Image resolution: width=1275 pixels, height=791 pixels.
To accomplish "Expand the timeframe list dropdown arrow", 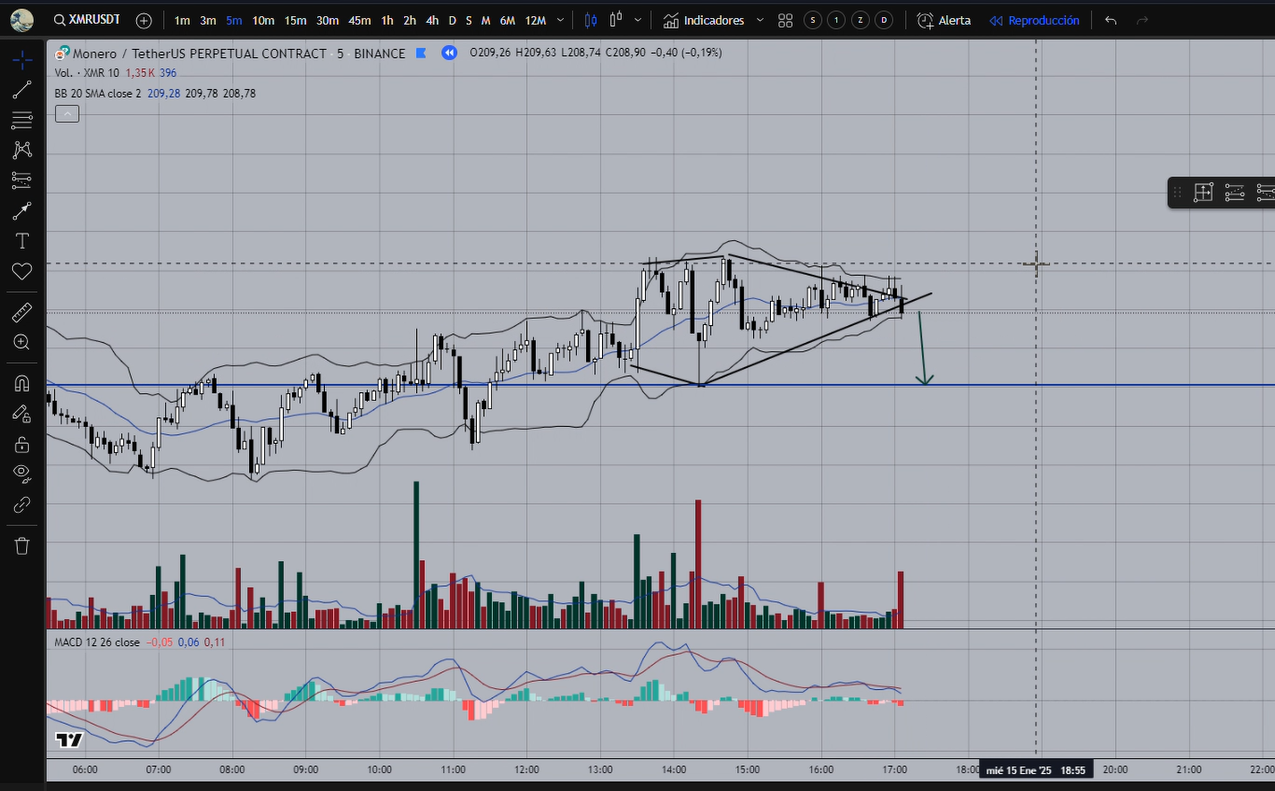I will pyautogui.click(x=559, y=20).
